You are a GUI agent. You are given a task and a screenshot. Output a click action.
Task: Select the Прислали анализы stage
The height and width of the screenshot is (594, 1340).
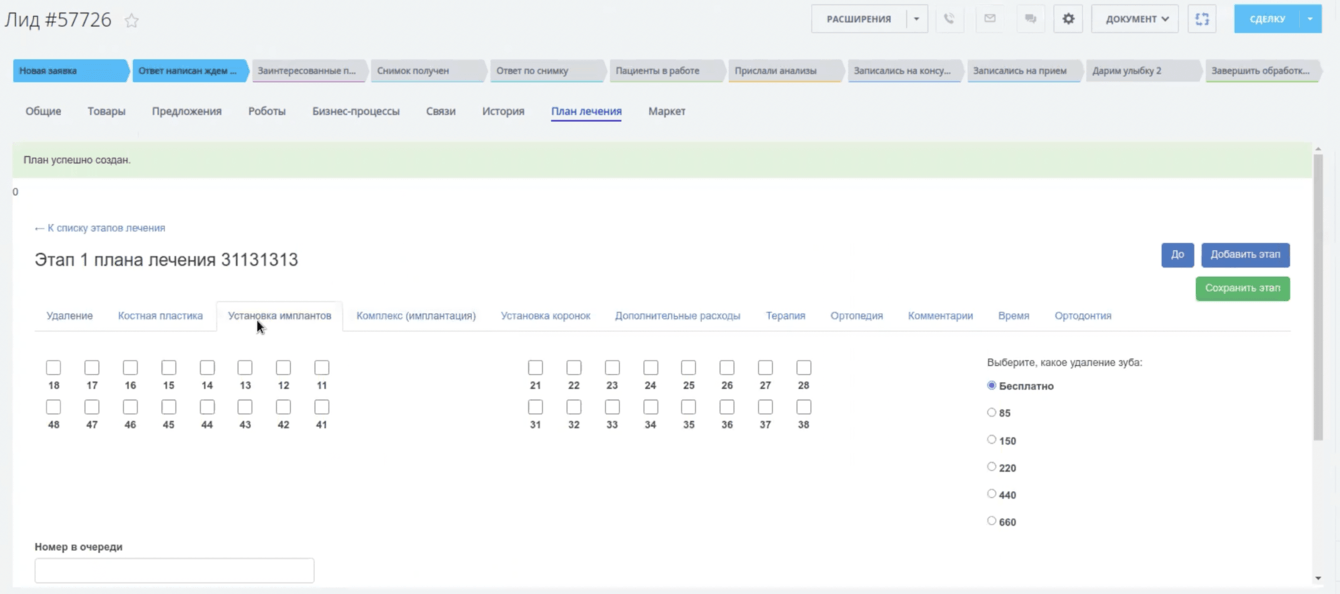tap(785, 71)
